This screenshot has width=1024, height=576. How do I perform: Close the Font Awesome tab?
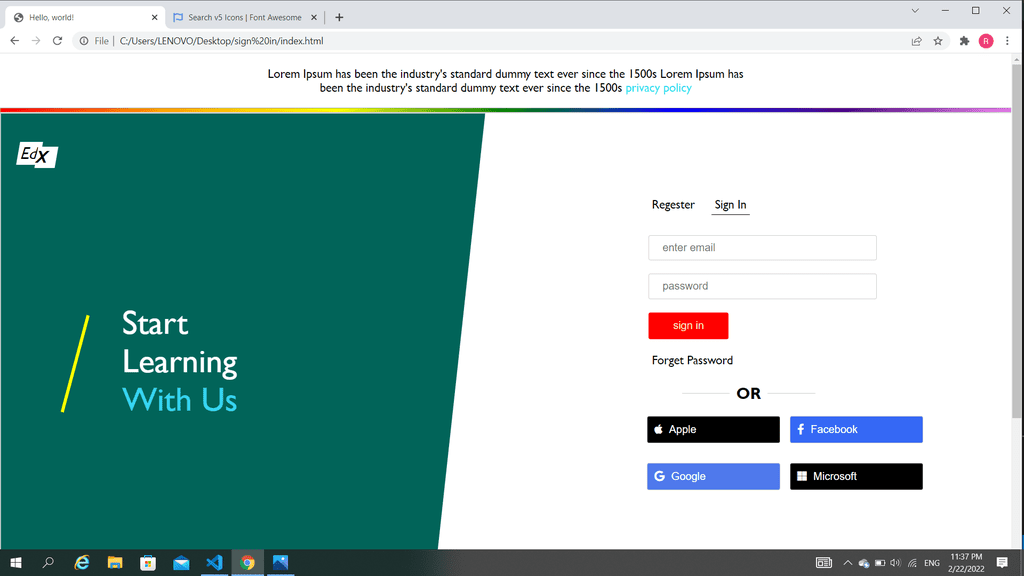[313, 18]
